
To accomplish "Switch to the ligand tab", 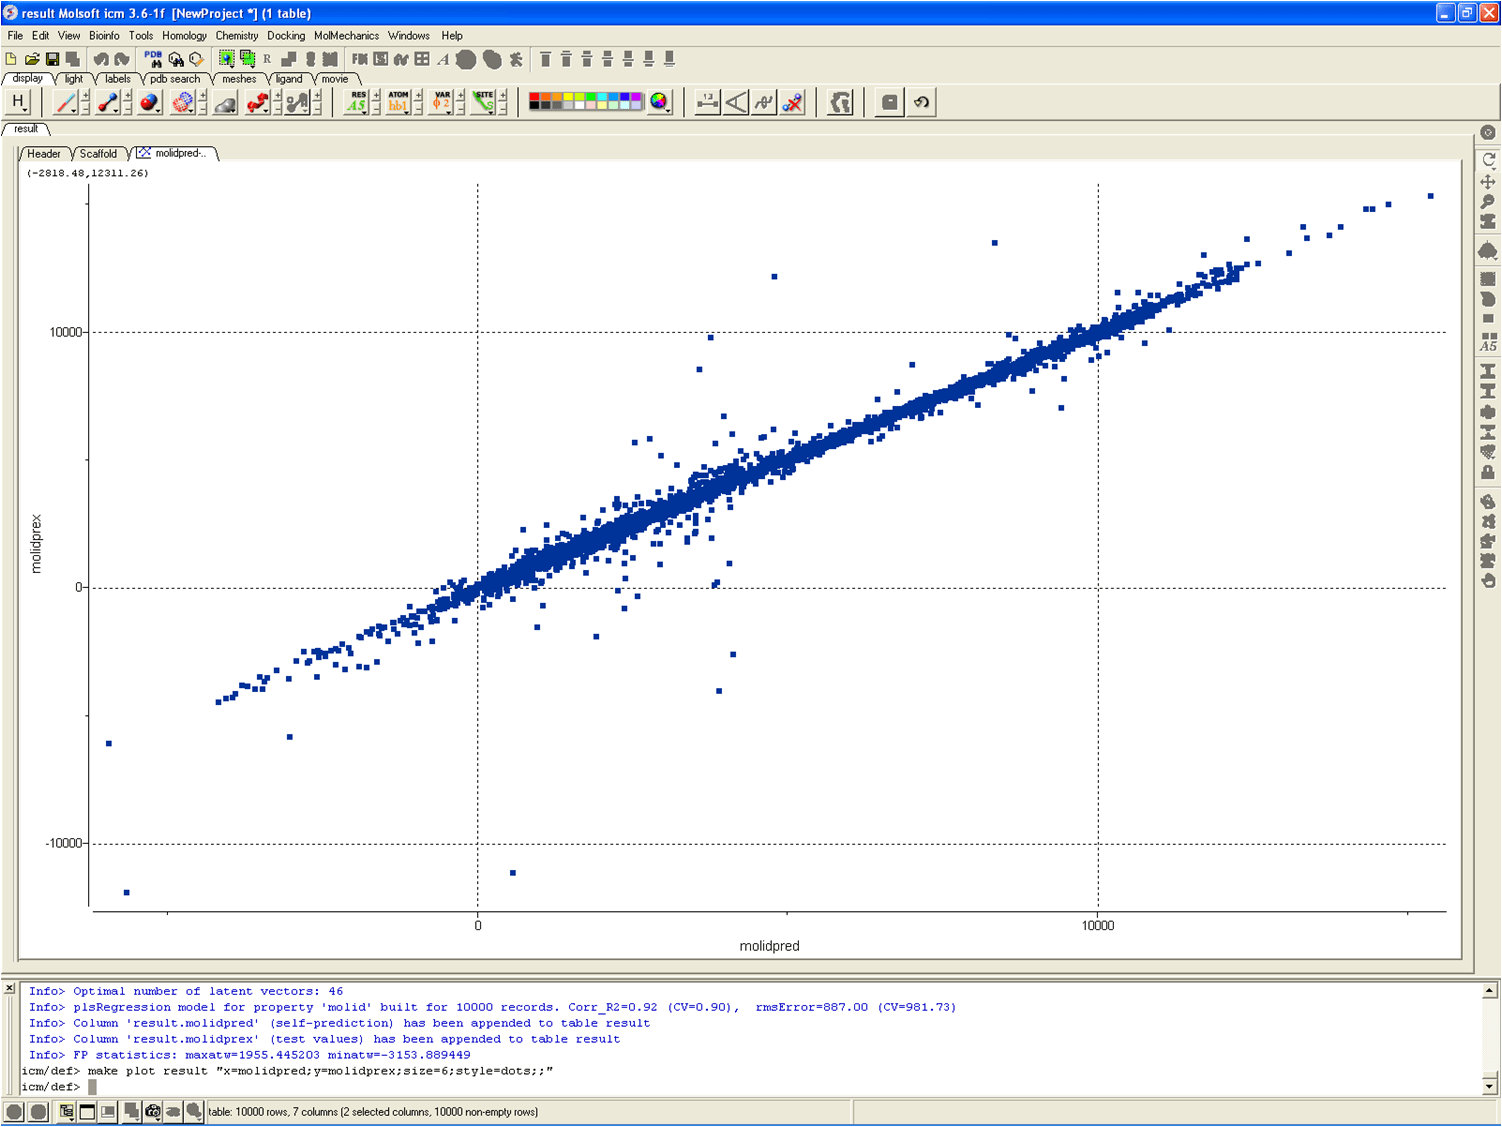I will (x=289, y=79).
